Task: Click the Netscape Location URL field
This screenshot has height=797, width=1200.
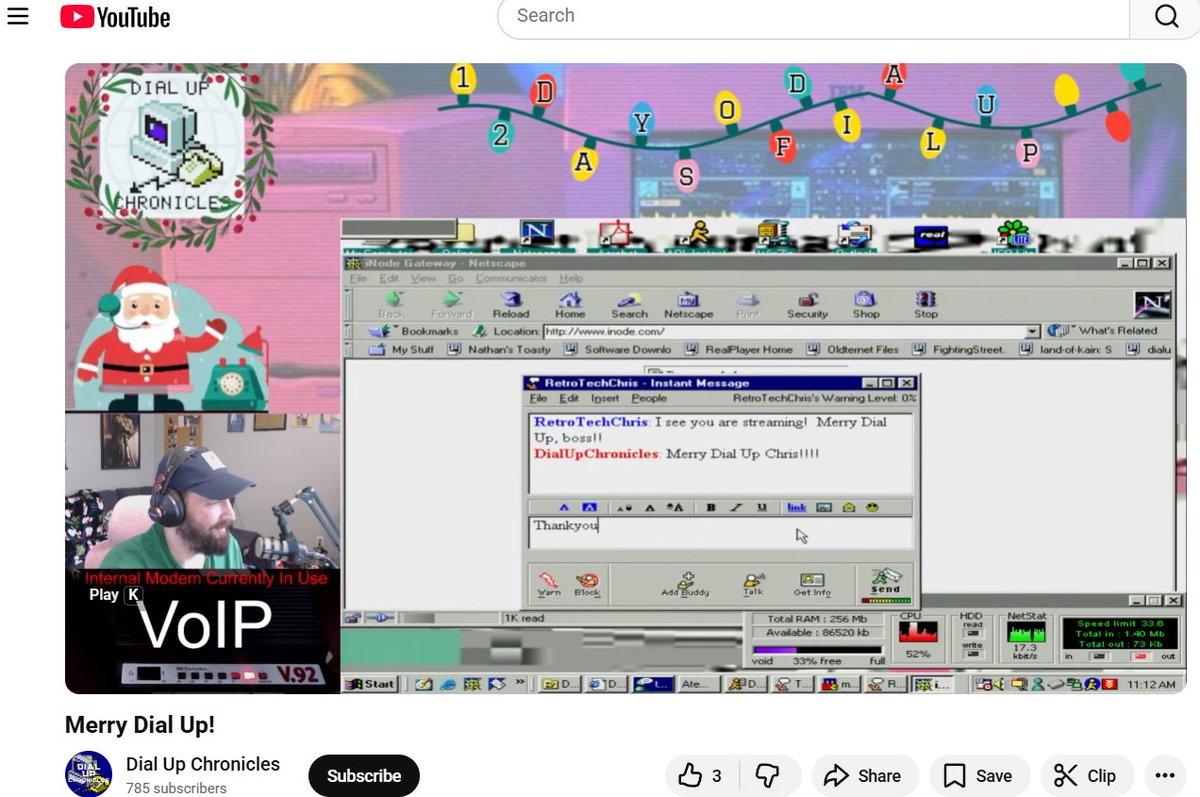Action: 784,331
